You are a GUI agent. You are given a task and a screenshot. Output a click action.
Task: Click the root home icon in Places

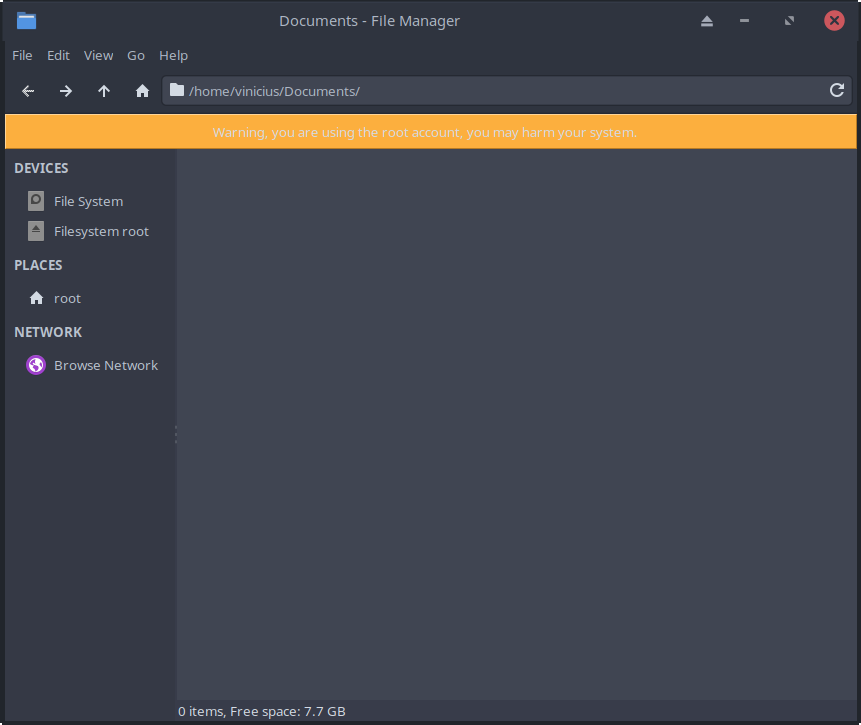[36, 298]
